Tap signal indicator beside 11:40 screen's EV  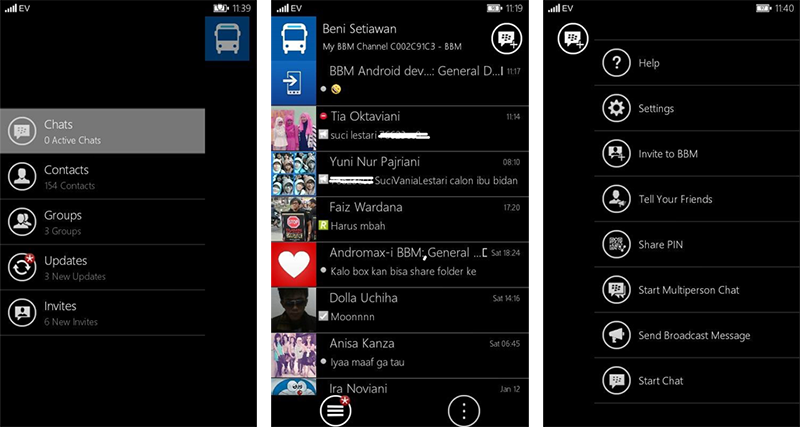point(554,8)
